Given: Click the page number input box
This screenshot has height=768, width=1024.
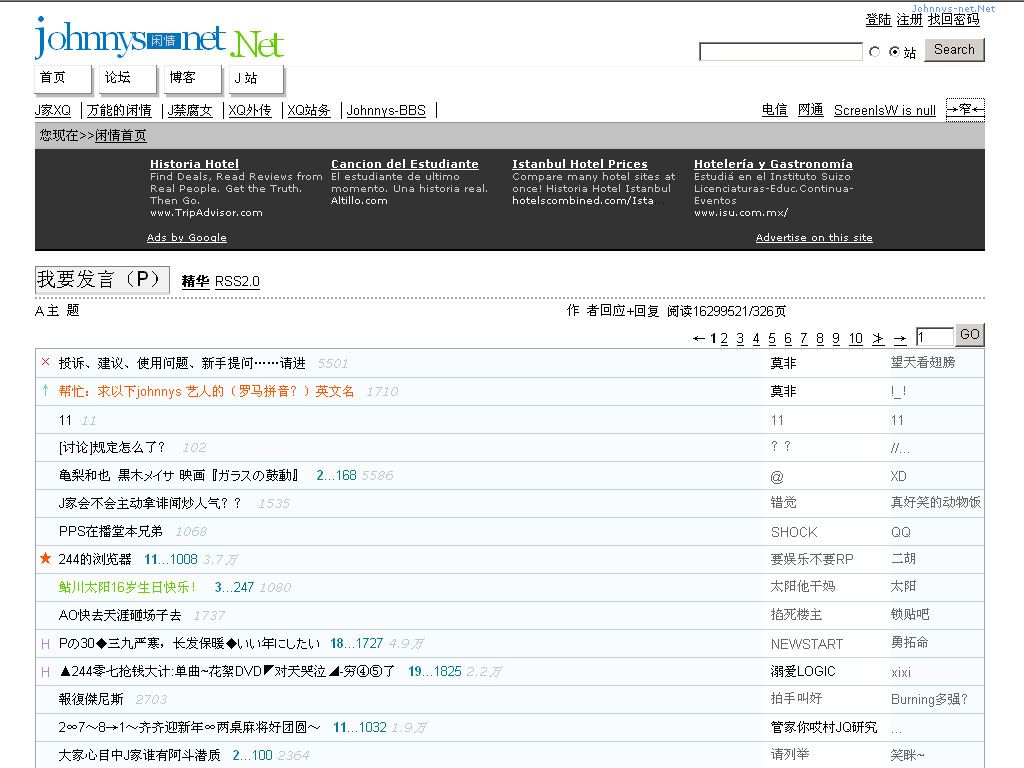Looking at the screenshot, I should coord(934,338).
